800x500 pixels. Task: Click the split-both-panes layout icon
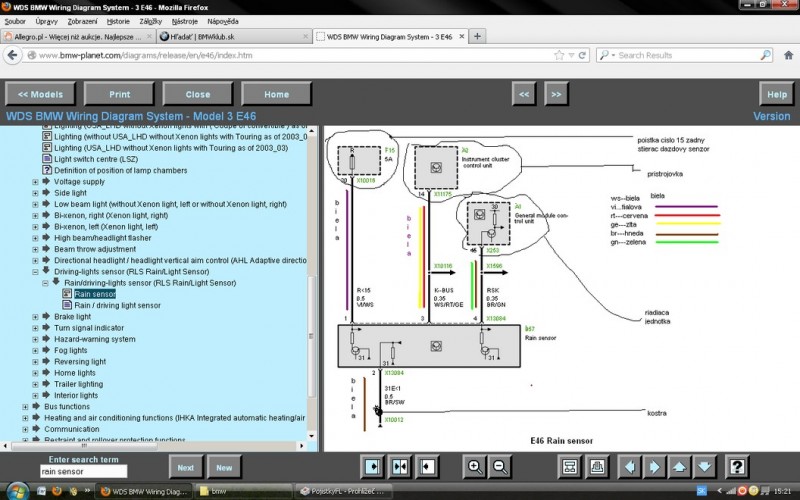pyautogui.click(x=400, y=467)
